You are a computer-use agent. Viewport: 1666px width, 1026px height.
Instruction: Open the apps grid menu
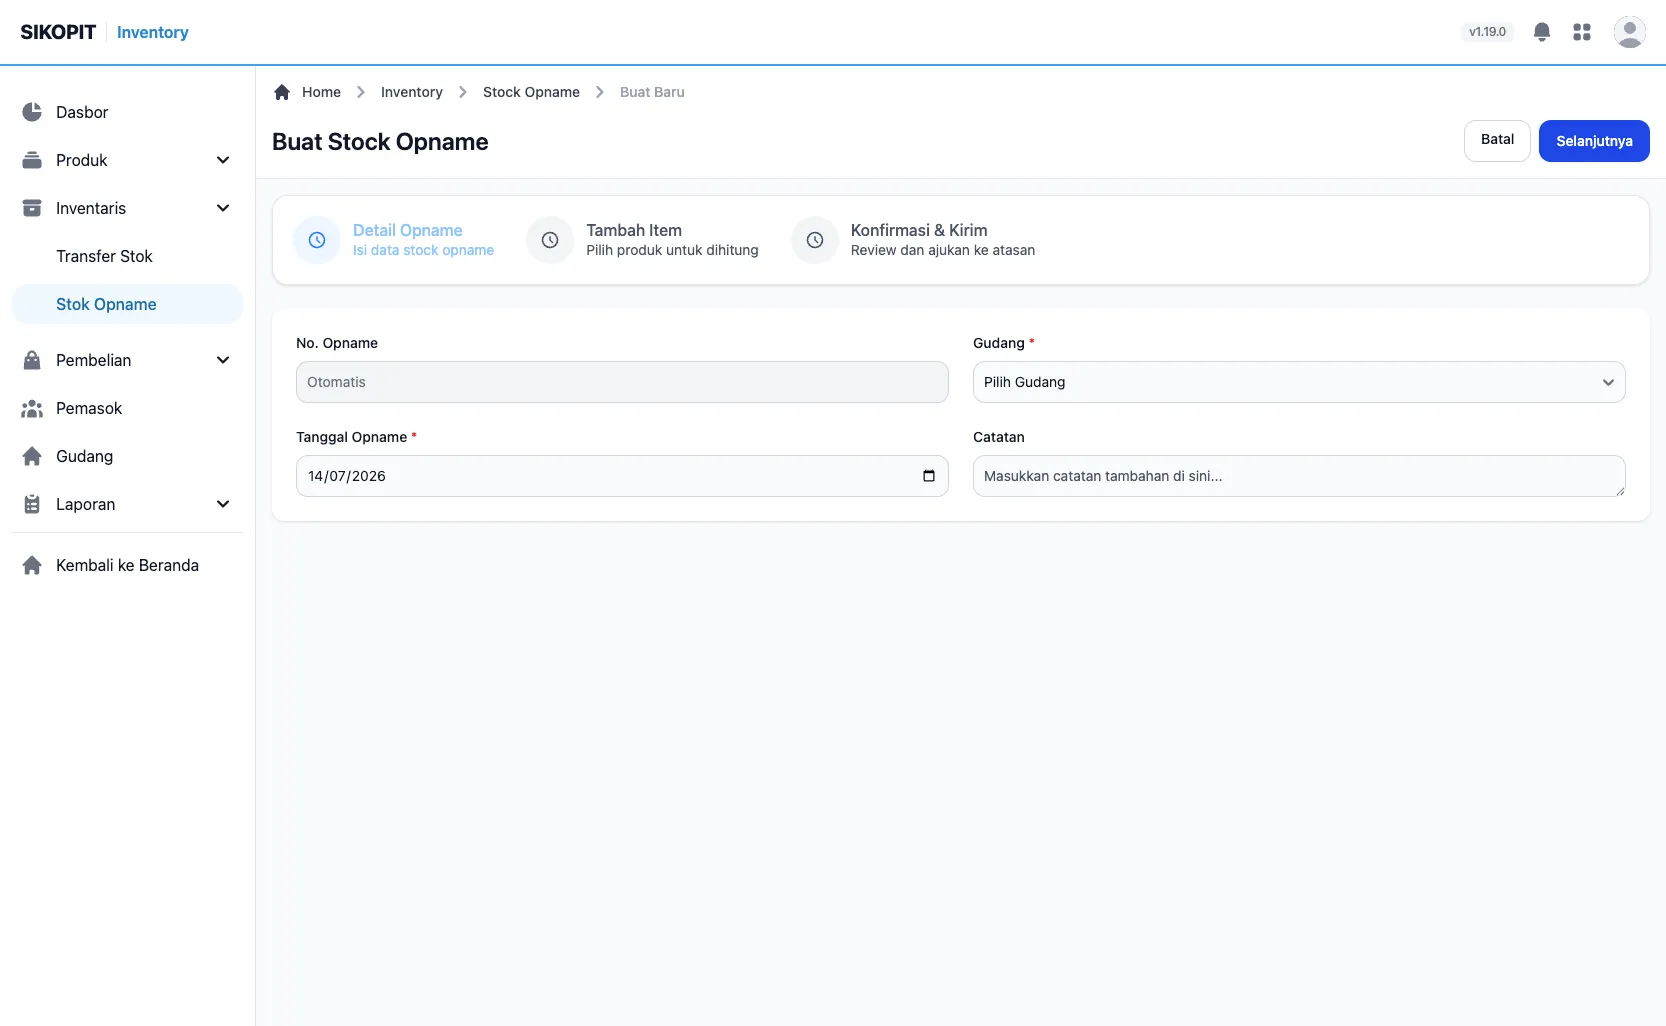coord(1582,32)
